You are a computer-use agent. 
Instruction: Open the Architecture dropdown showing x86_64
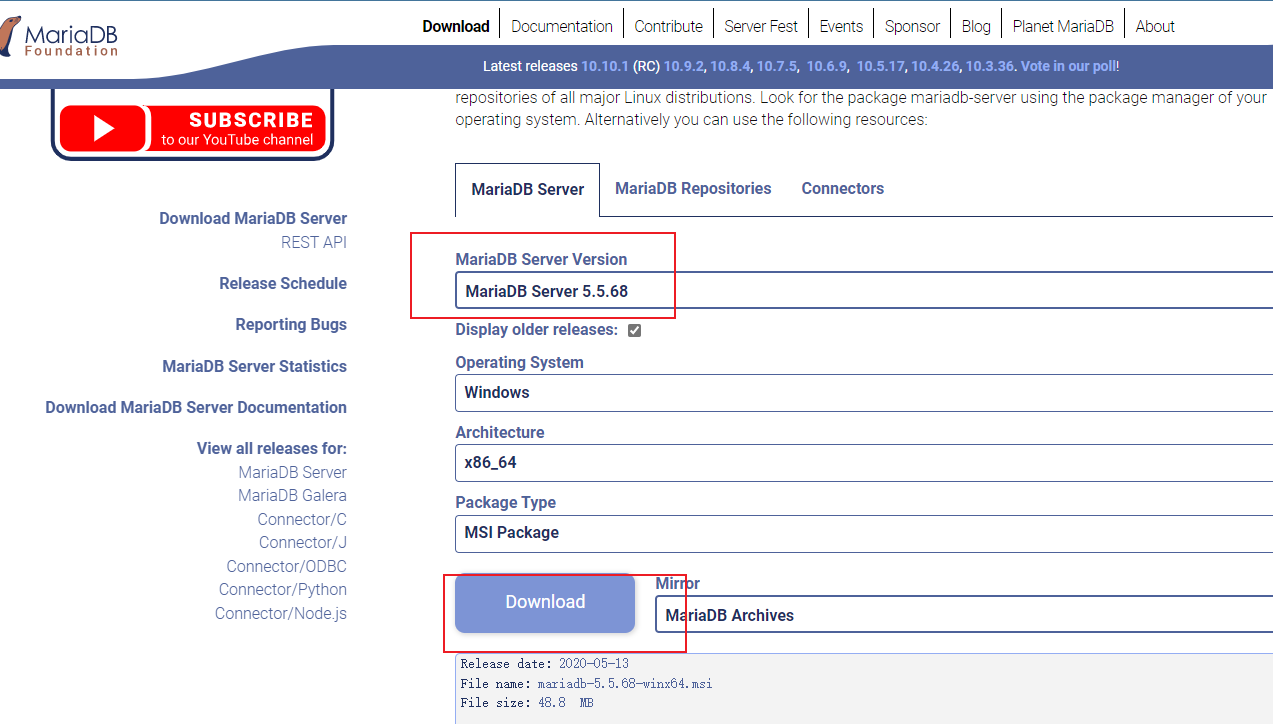[864, 462]
